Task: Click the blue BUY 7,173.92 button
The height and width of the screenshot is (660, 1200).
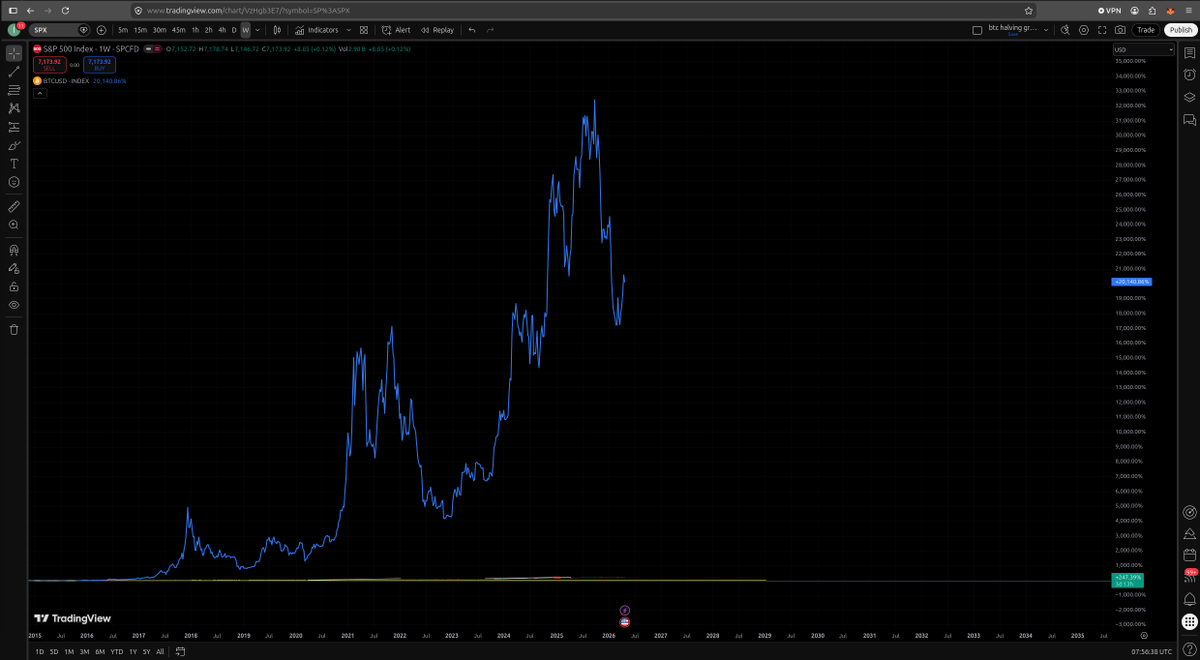Action: 99,64
